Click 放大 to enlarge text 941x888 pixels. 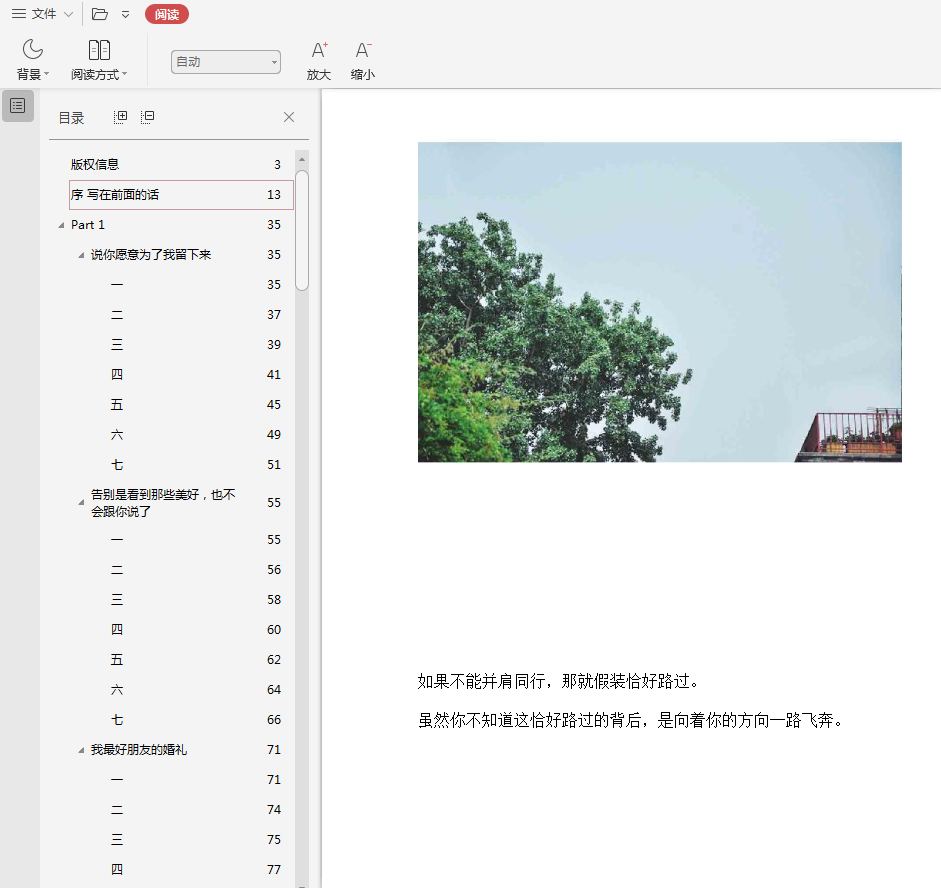(x=319, y=60)
